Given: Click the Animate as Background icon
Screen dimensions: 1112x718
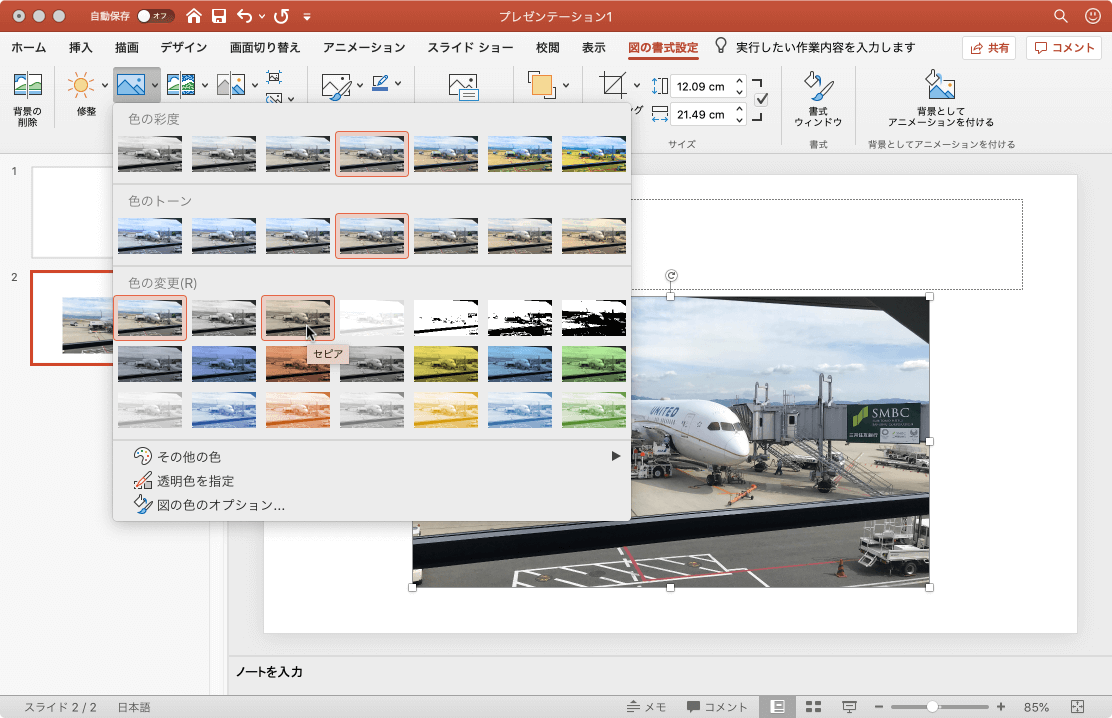Looking at the screenshot, I should 940,86.
